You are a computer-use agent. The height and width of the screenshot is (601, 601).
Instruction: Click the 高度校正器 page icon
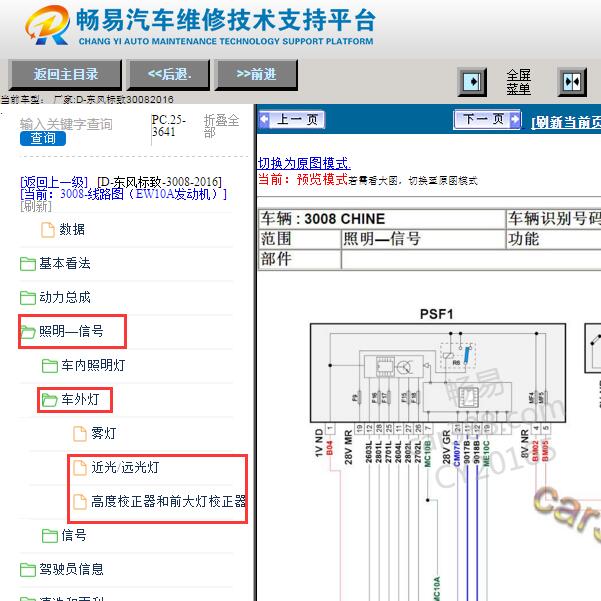click(x=80, y=502)
